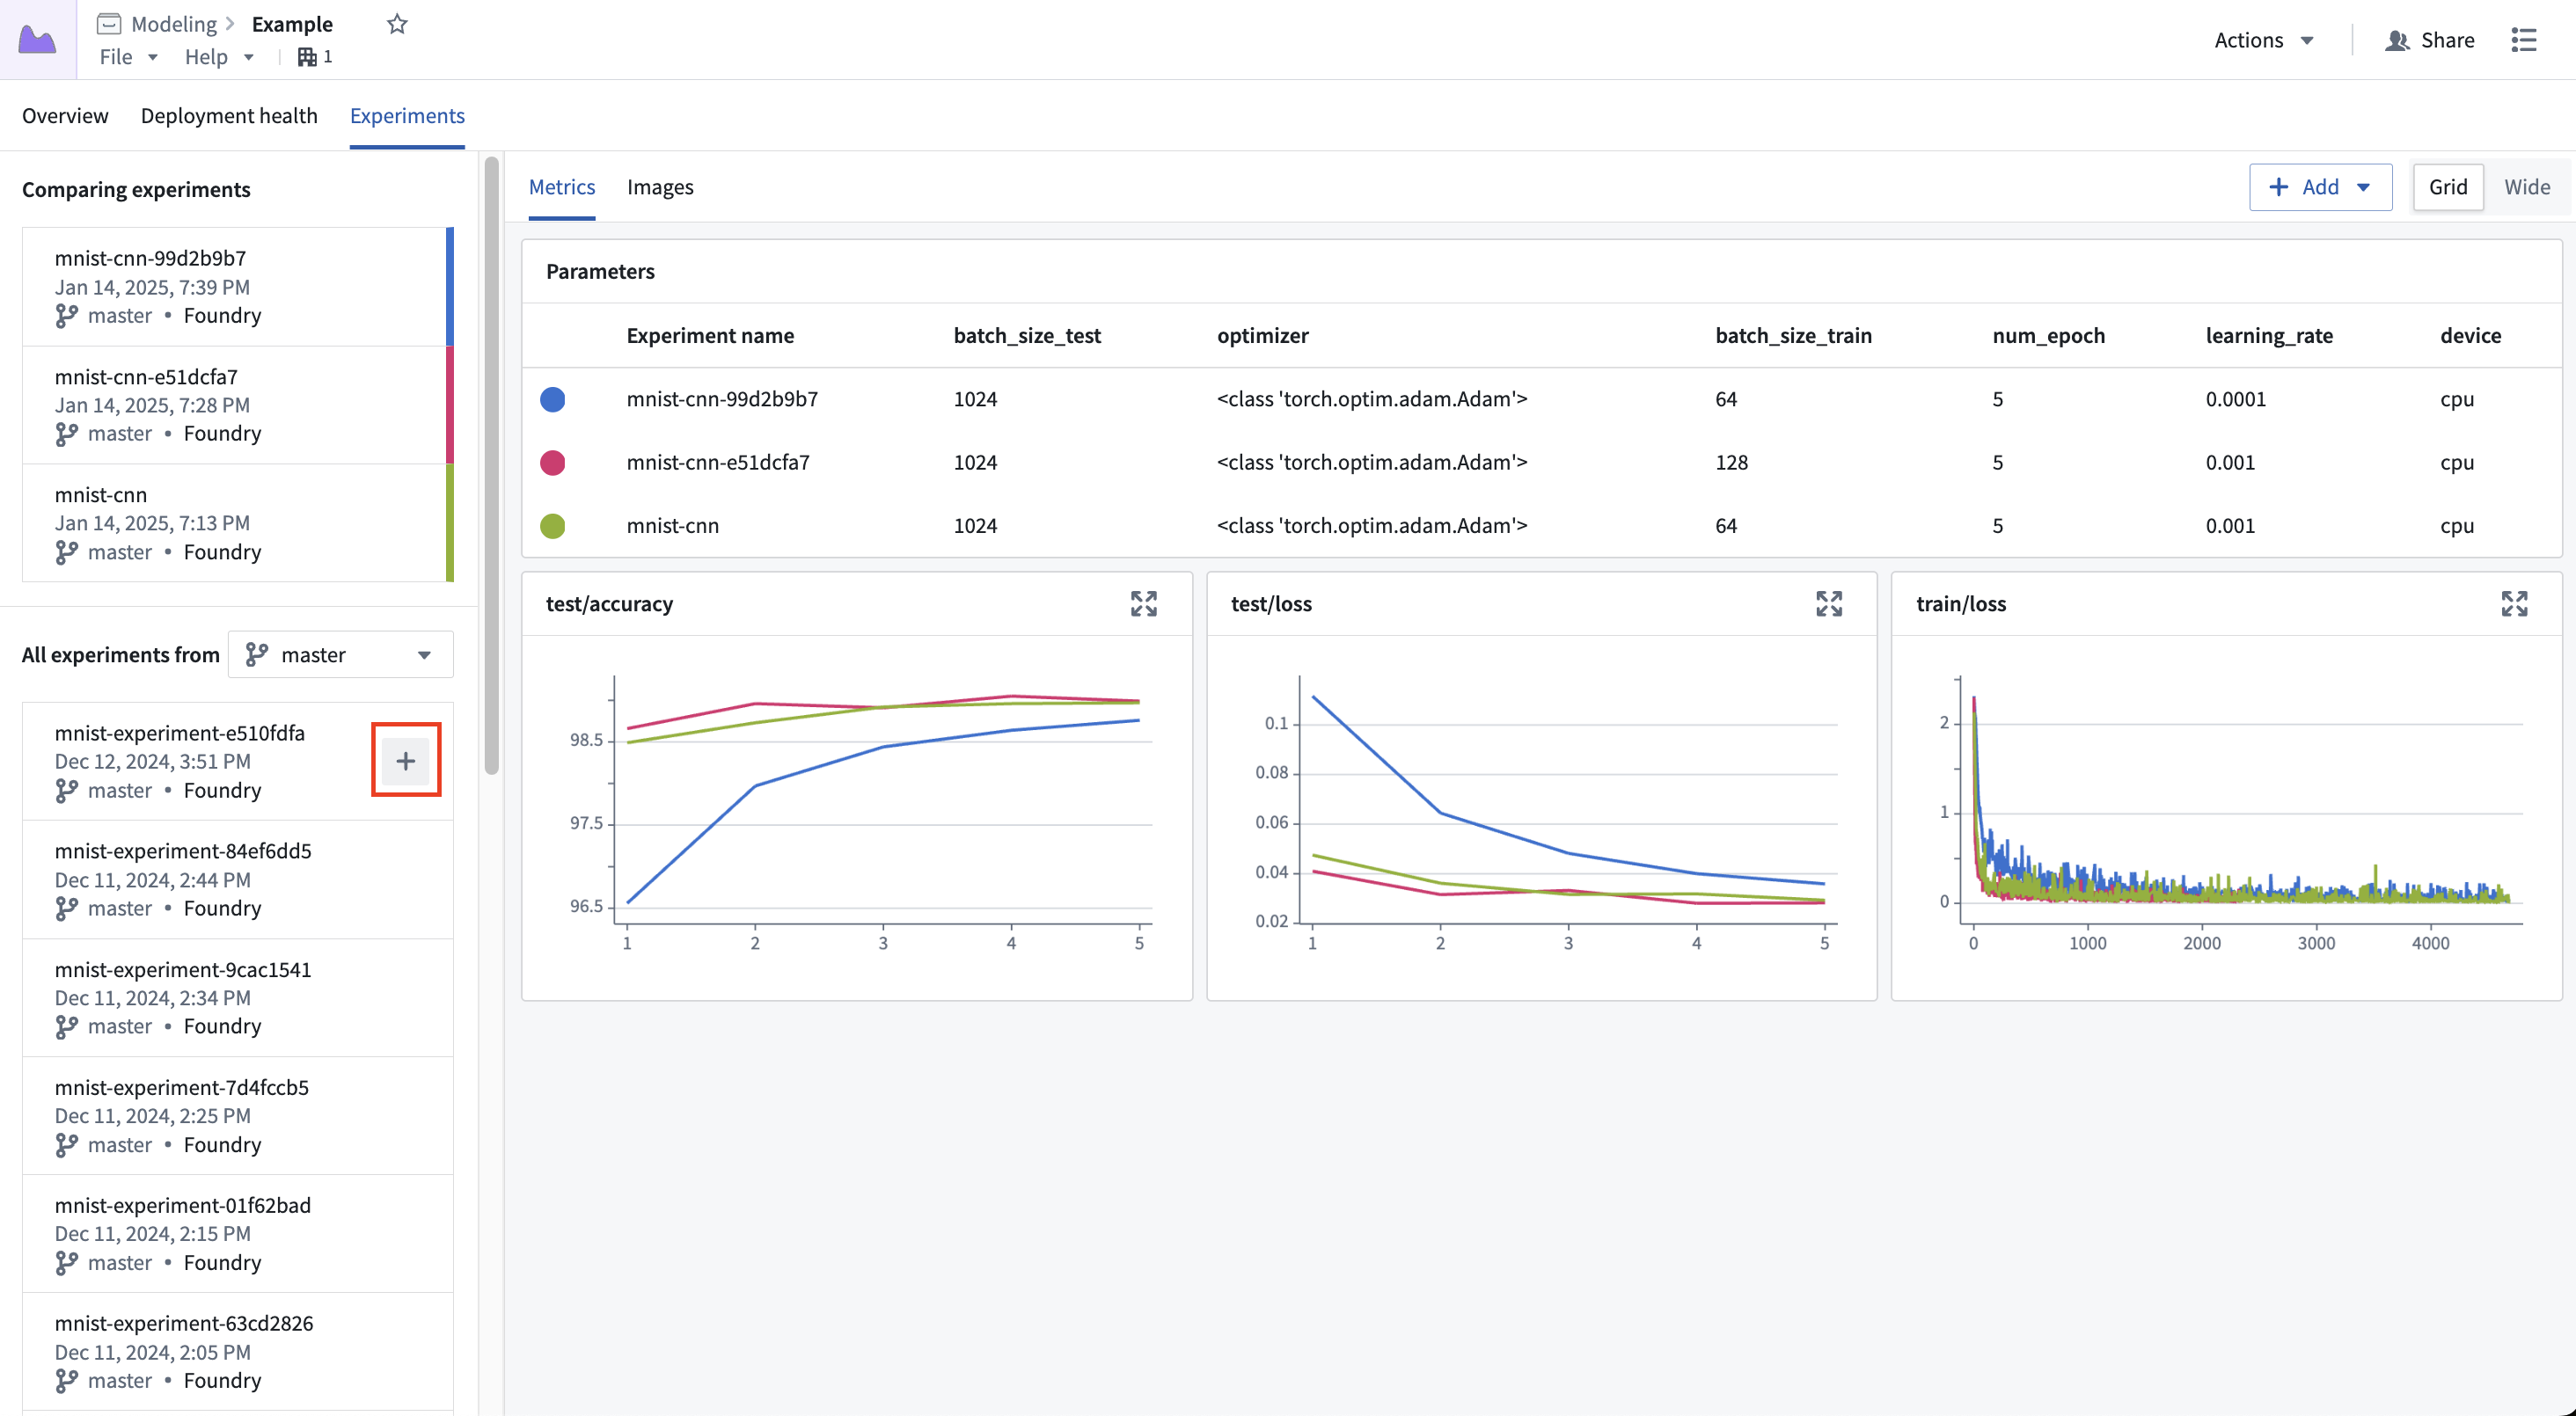Click the left sidebar vertical scrollbar
Viewport: 2576px width, 1416px height.
coord(491,465)
